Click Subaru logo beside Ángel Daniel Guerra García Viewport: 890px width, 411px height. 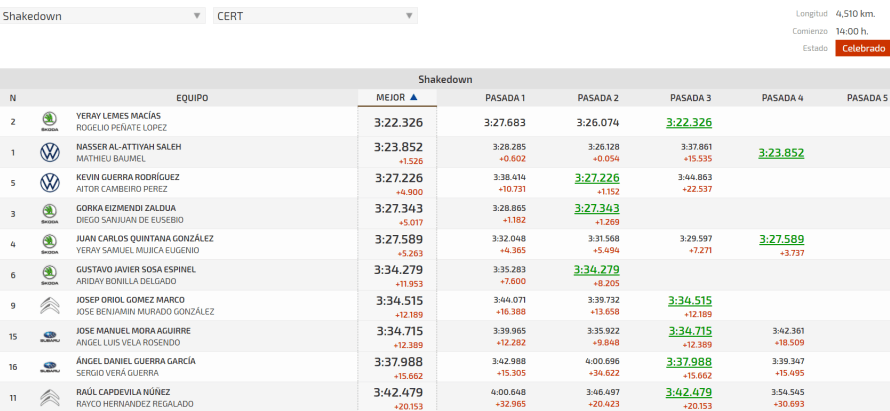[x=49, y=367]
